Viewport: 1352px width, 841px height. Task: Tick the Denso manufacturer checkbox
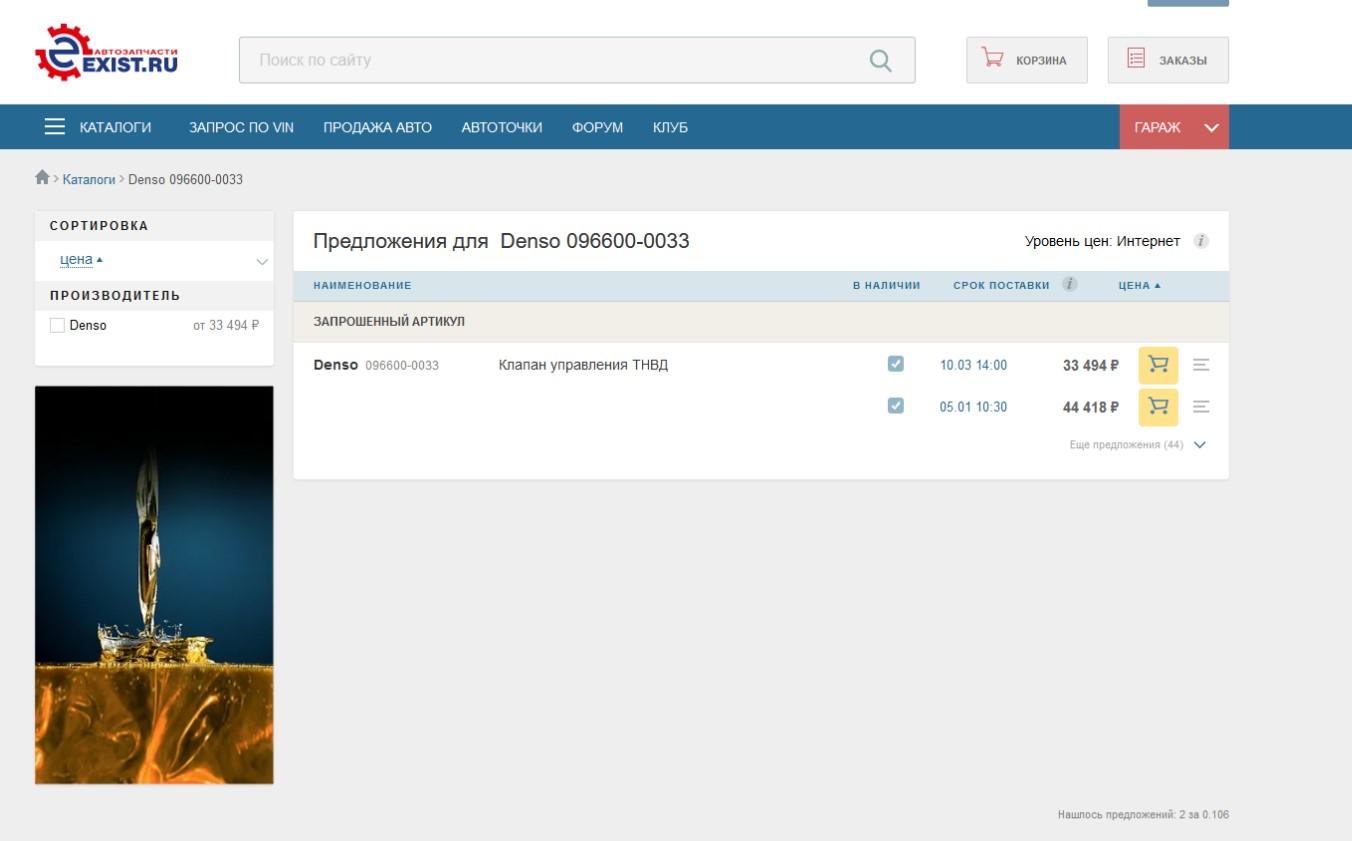[x=57, y=325]
